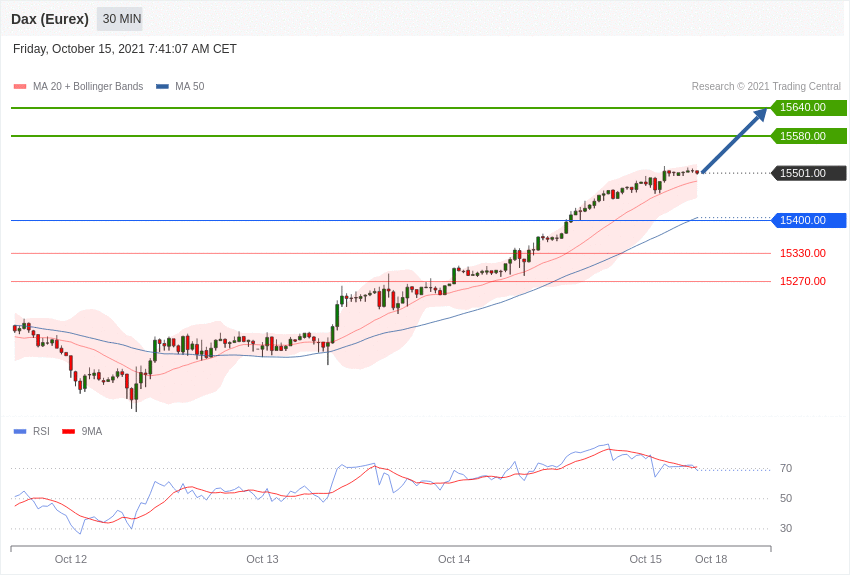Click the RSI 70 level label

click(x=786, y=468)
